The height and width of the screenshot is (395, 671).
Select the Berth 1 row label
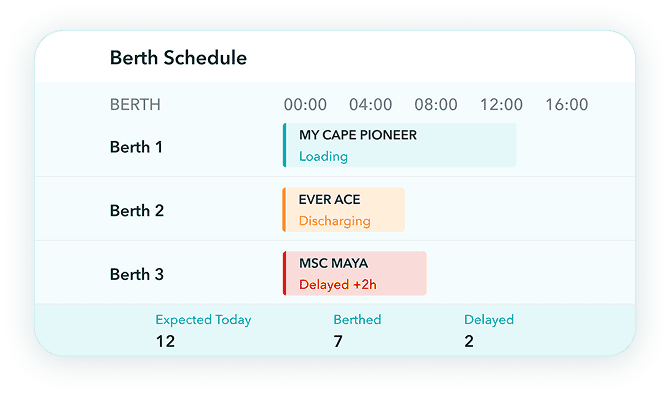[x=136, y=147]
